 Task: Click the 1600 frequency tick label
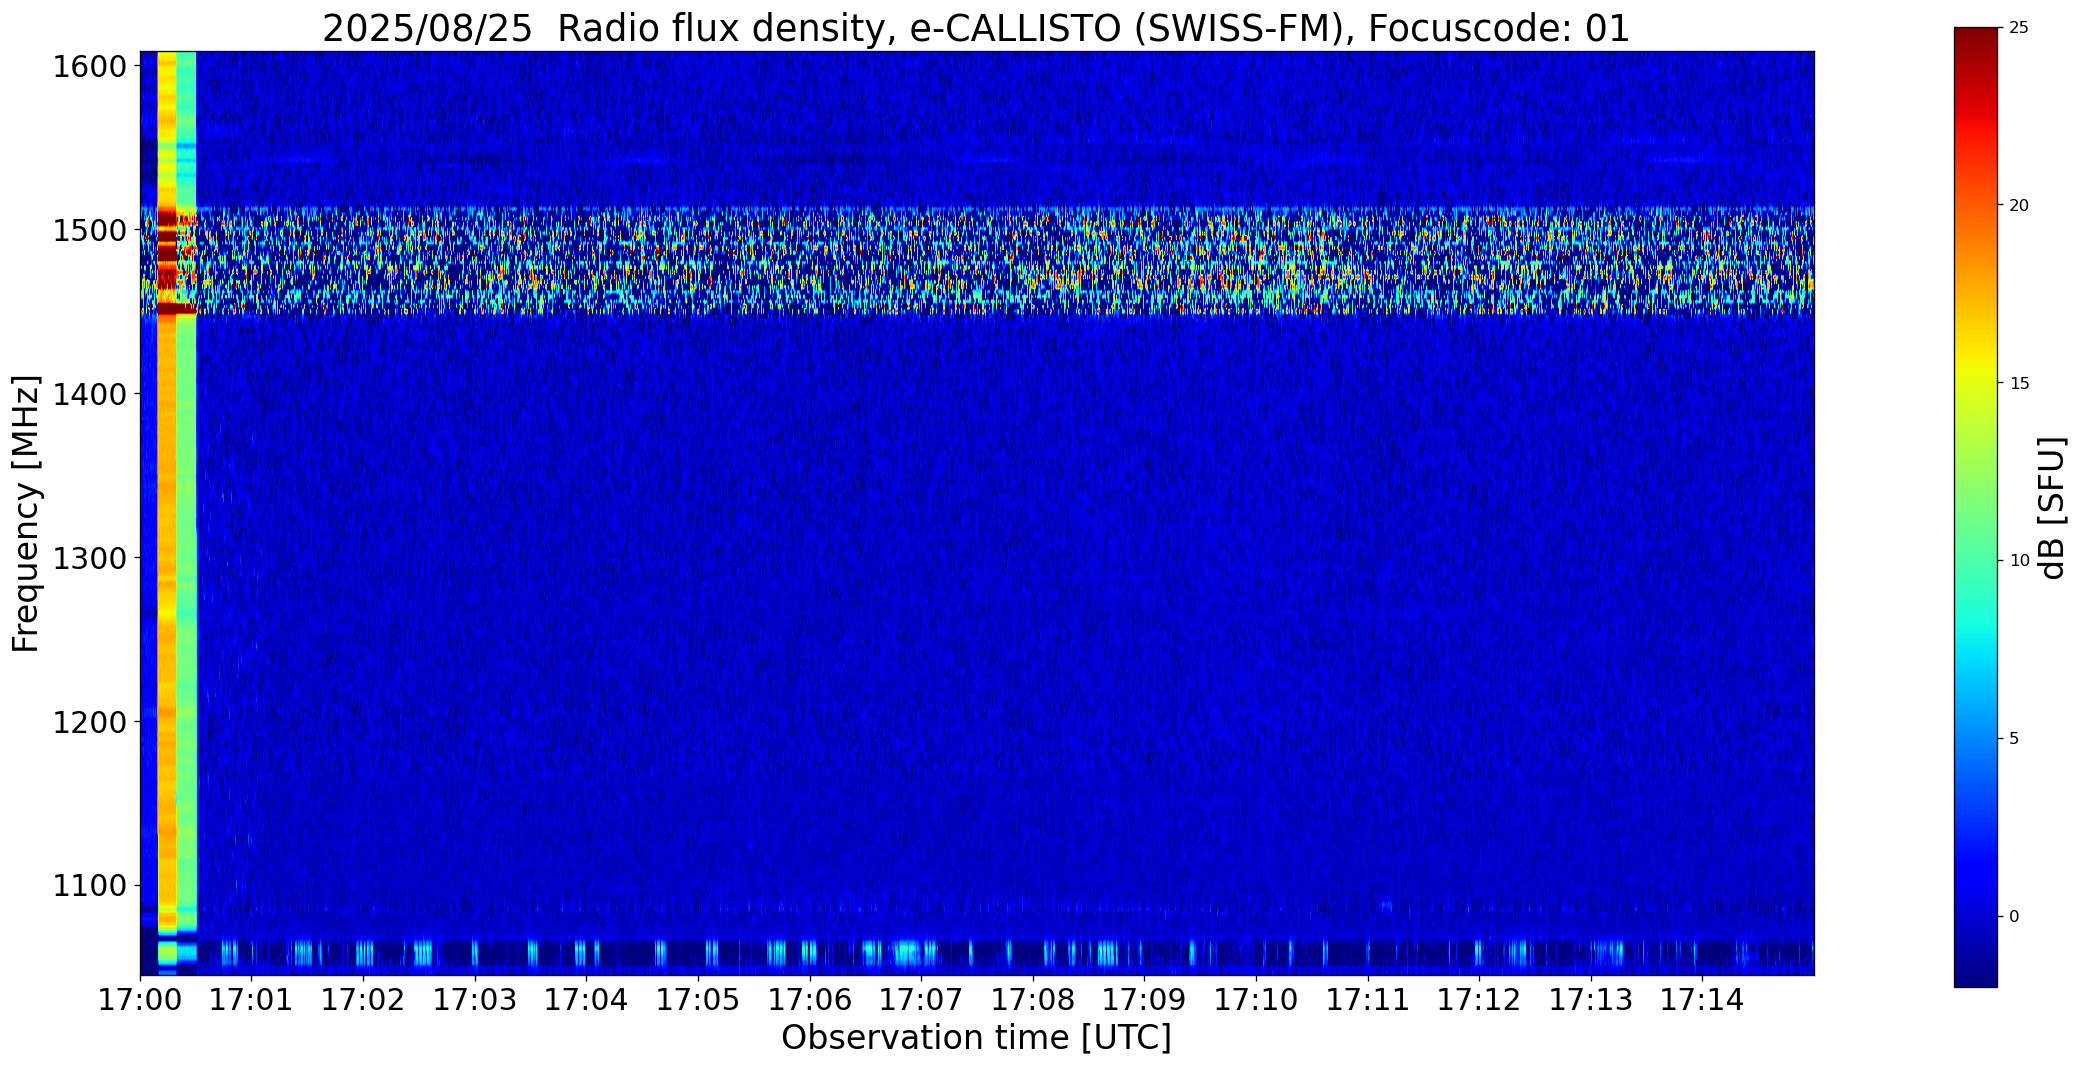coord(89,67)
